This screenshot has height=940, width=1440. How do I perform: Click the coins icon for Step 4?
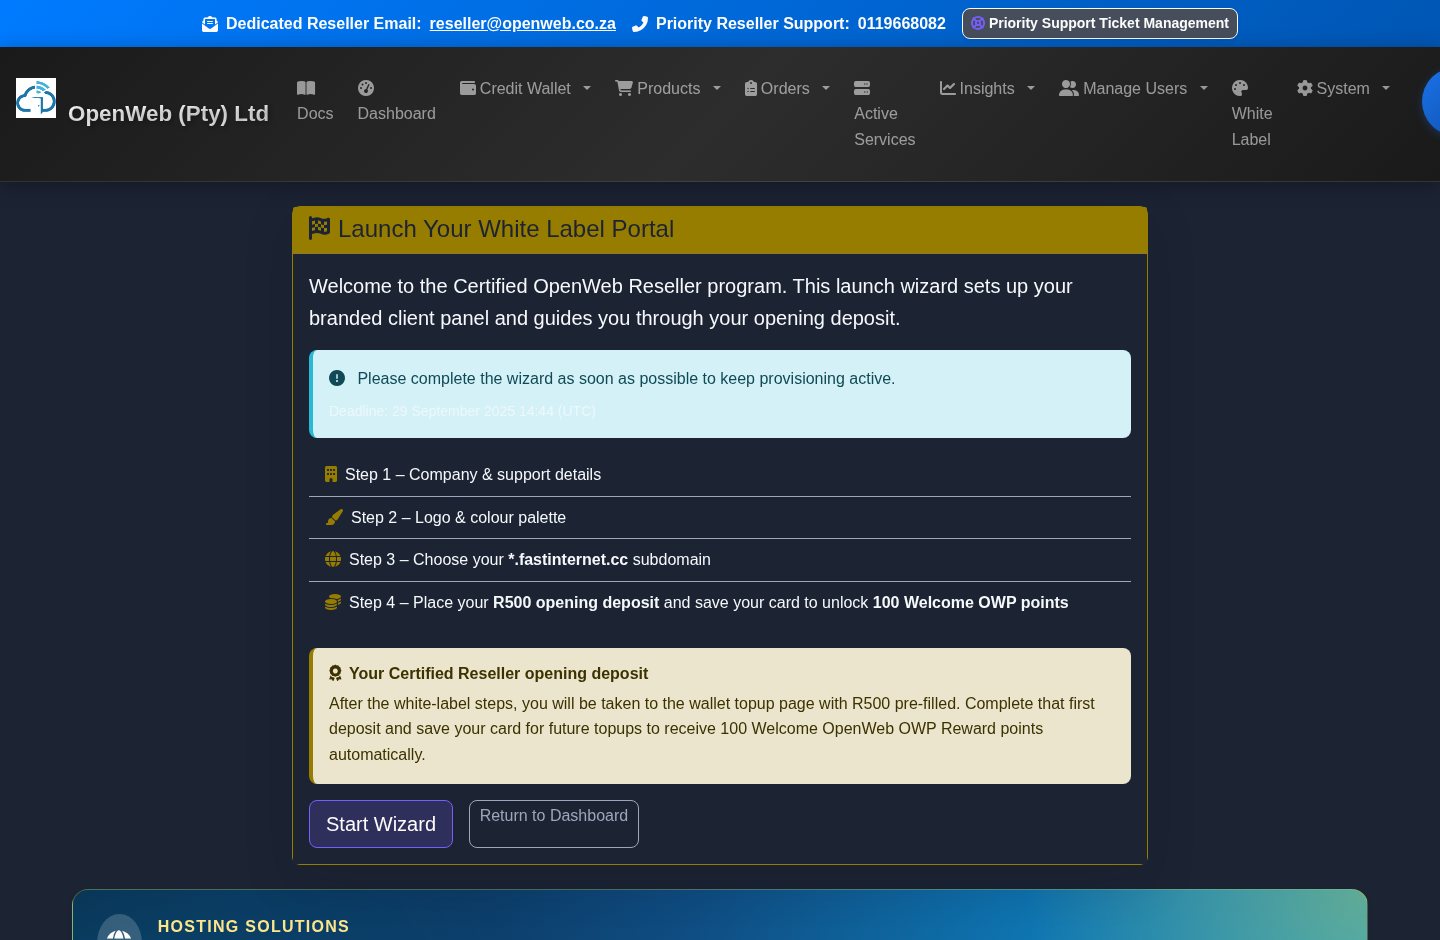333,602
